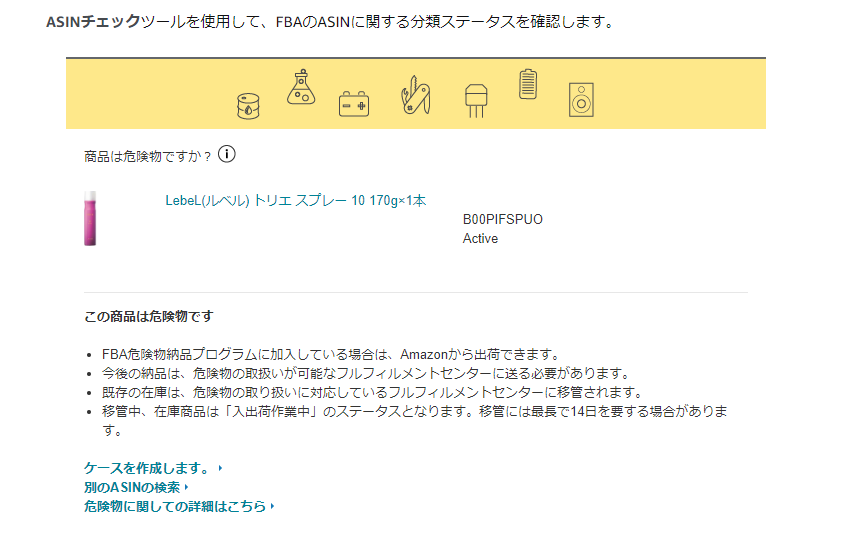Open the info icon beside 商品は危険物ですか？
The width and height of the screenshot is (844, 539).
click(227, 154)
